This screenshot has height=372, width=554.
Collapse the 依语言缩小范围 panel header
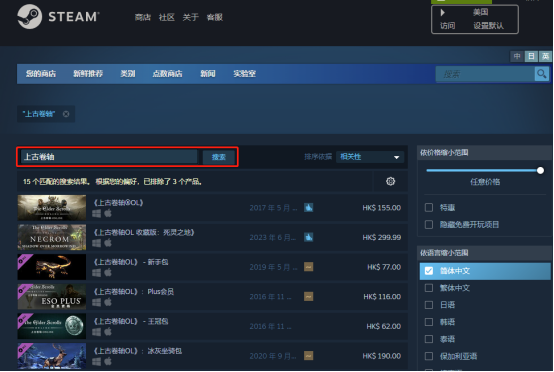[484, 253]
